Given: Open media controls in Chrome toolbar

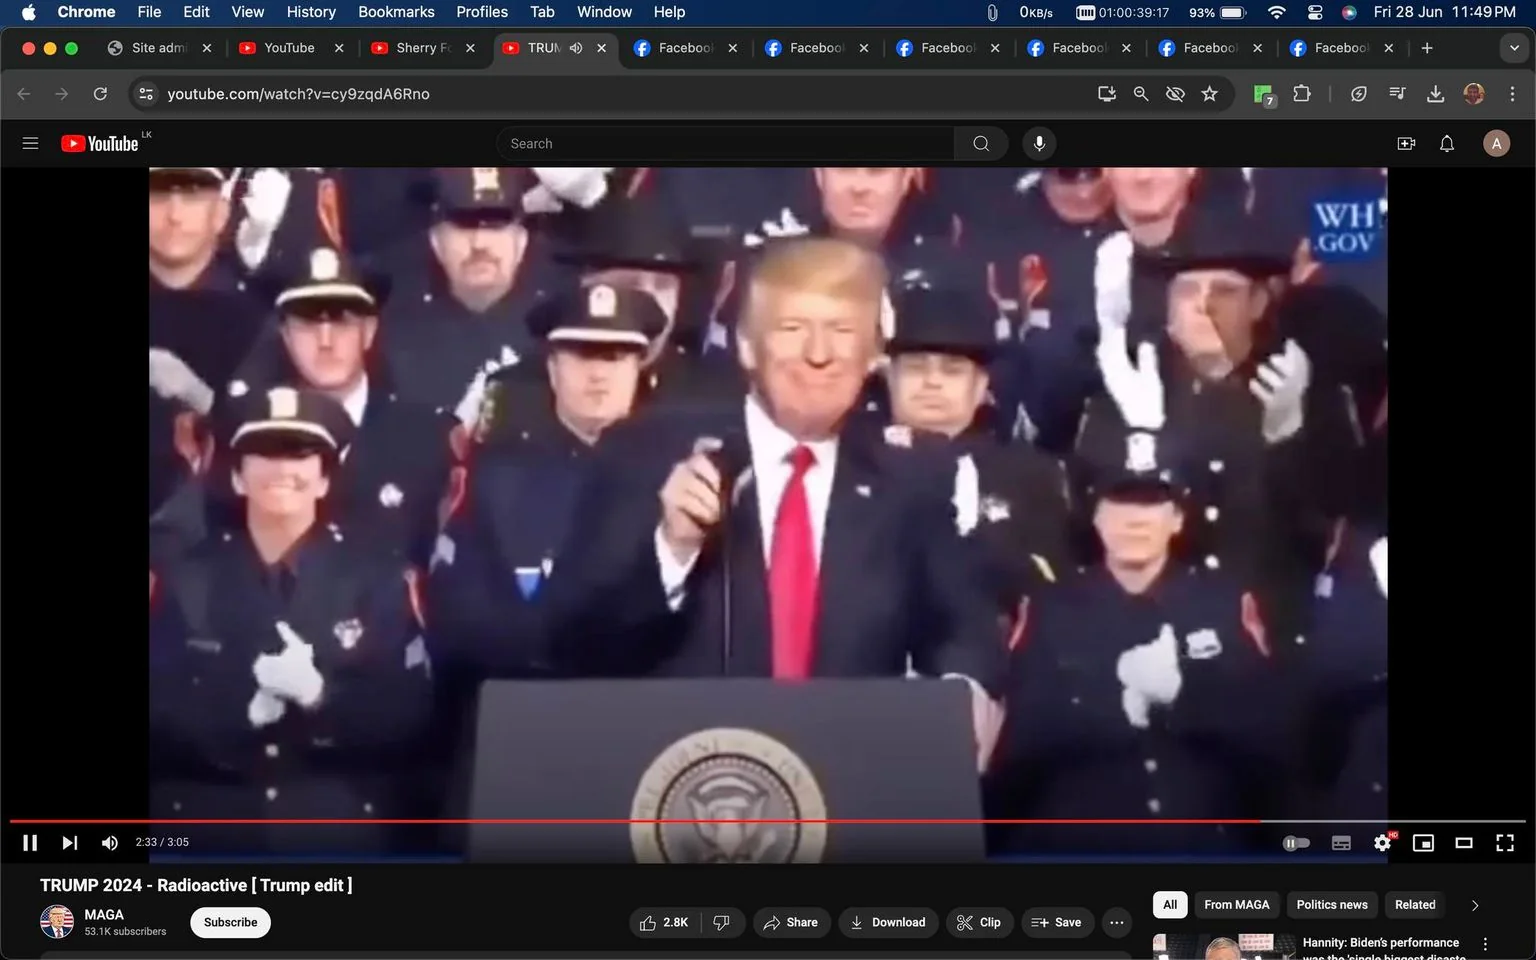Looking at the screenshot, I should [1397, 93].
